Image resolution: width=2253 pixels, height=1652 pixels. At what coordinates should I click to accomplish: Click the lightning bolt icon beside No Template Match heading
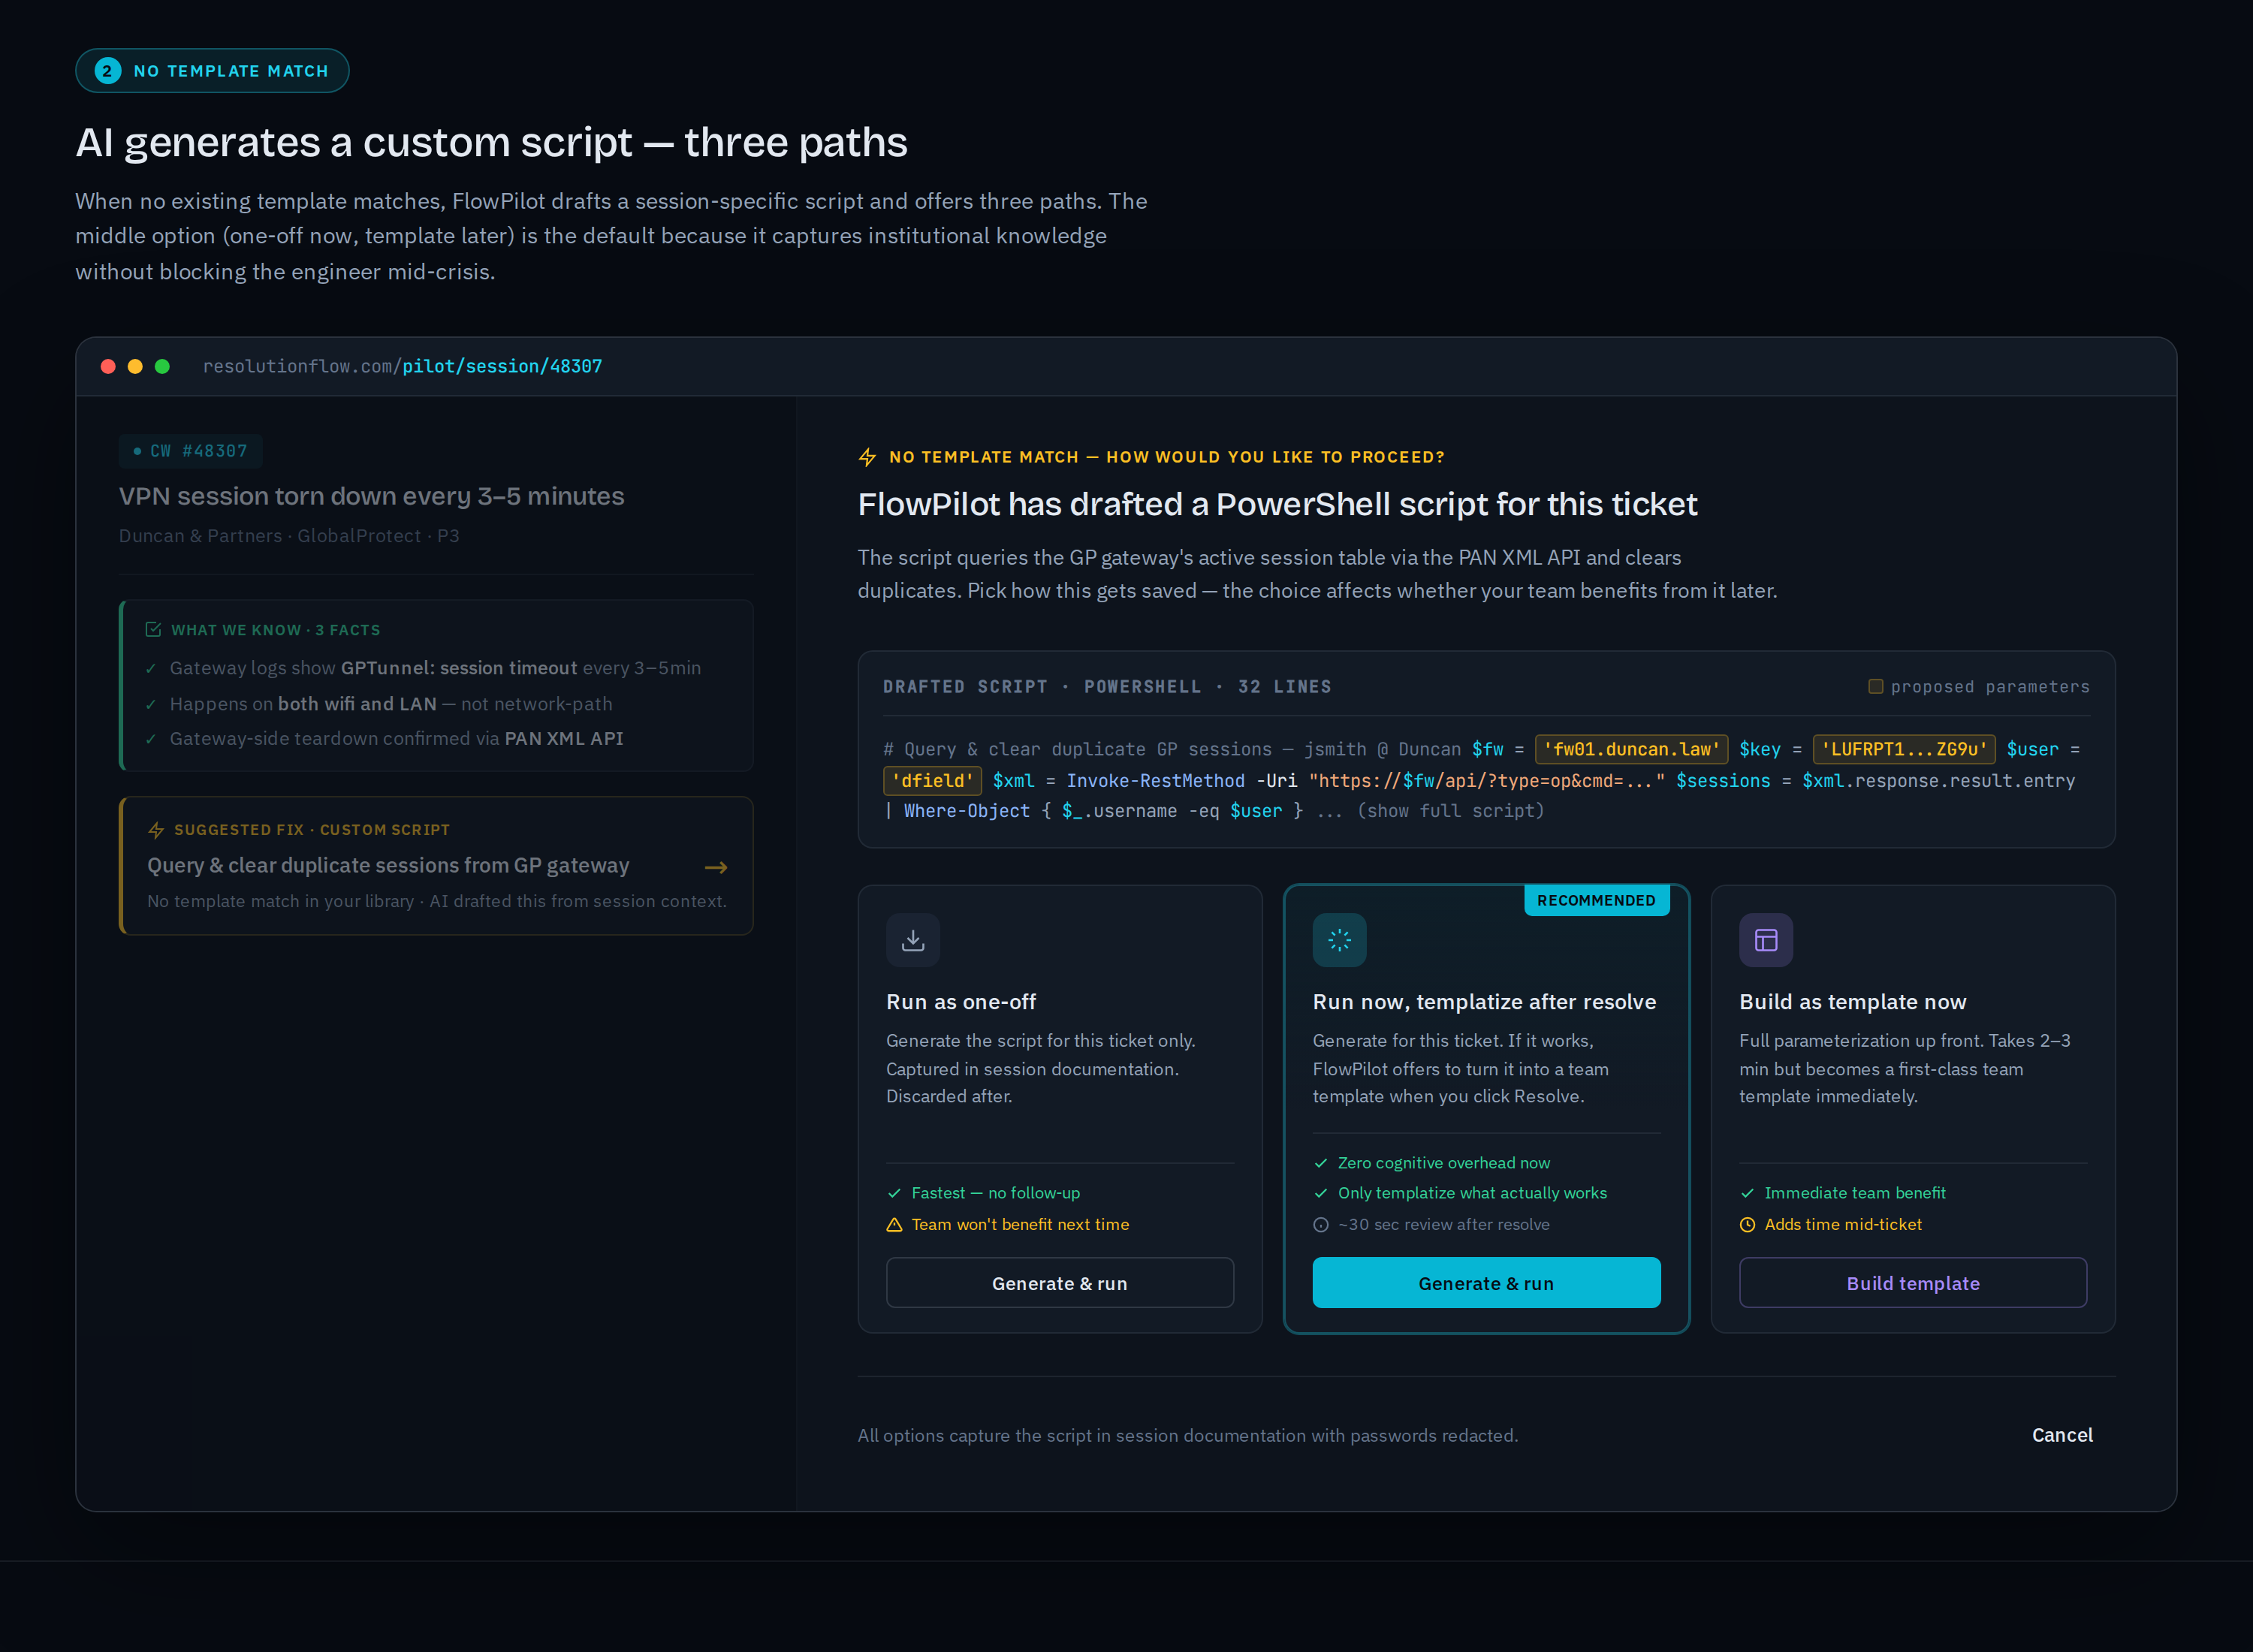click(867, 457)
